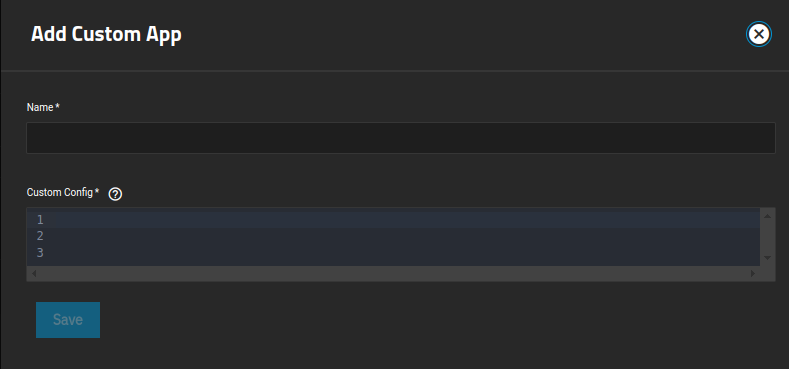Click the editor's vertical scrollbar down arrow
This screenshot has width=789, height=370.
(x=767, y=258)
